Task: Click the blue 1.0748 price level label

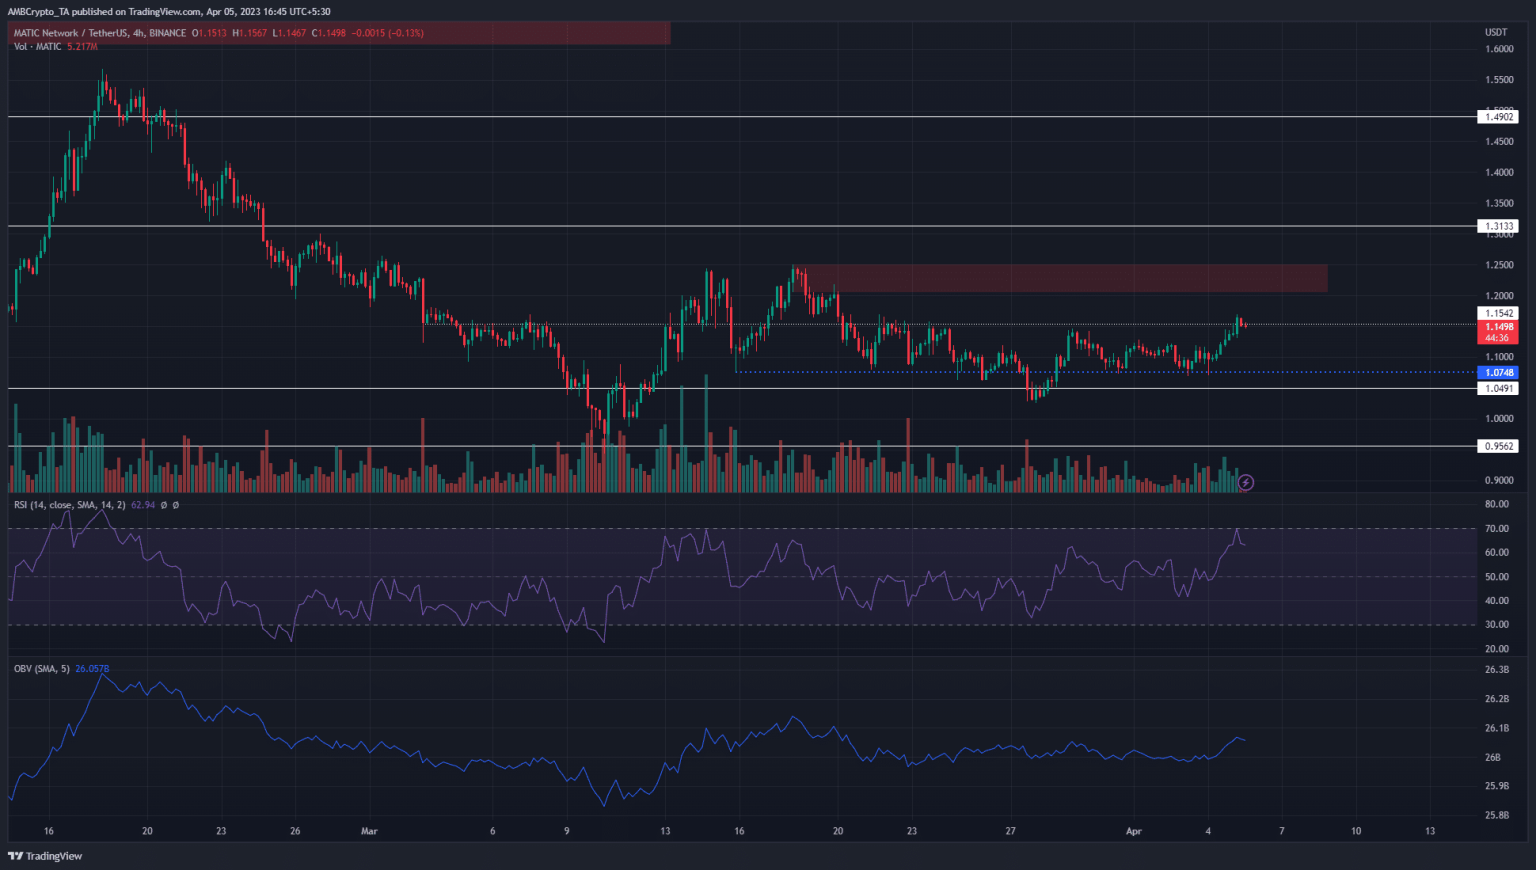Action: click(x=1498, y=372)
